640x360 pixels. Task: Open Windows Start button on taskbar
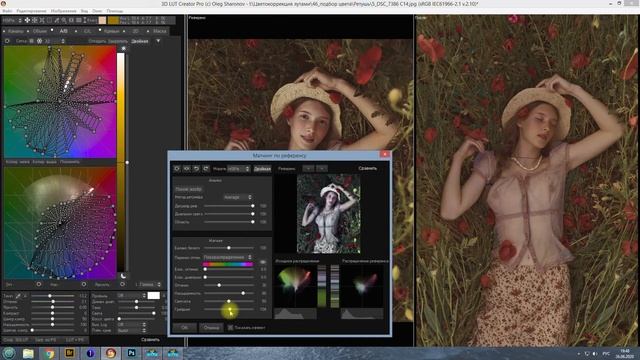click(9, 353)
